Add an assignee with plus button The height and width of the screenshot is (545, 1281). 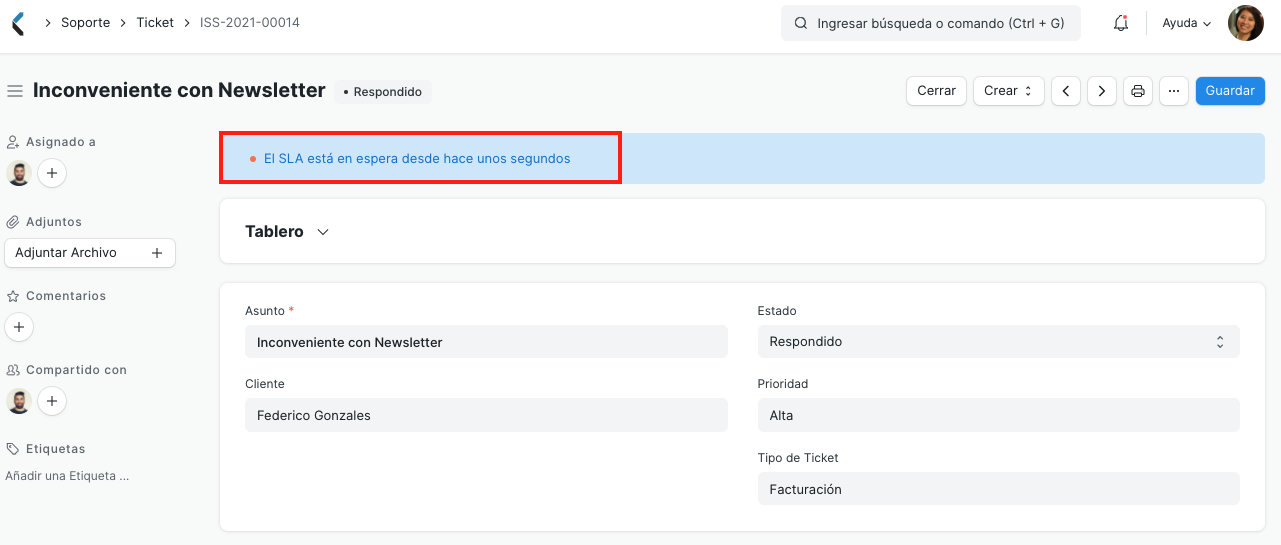click(52, 173)
